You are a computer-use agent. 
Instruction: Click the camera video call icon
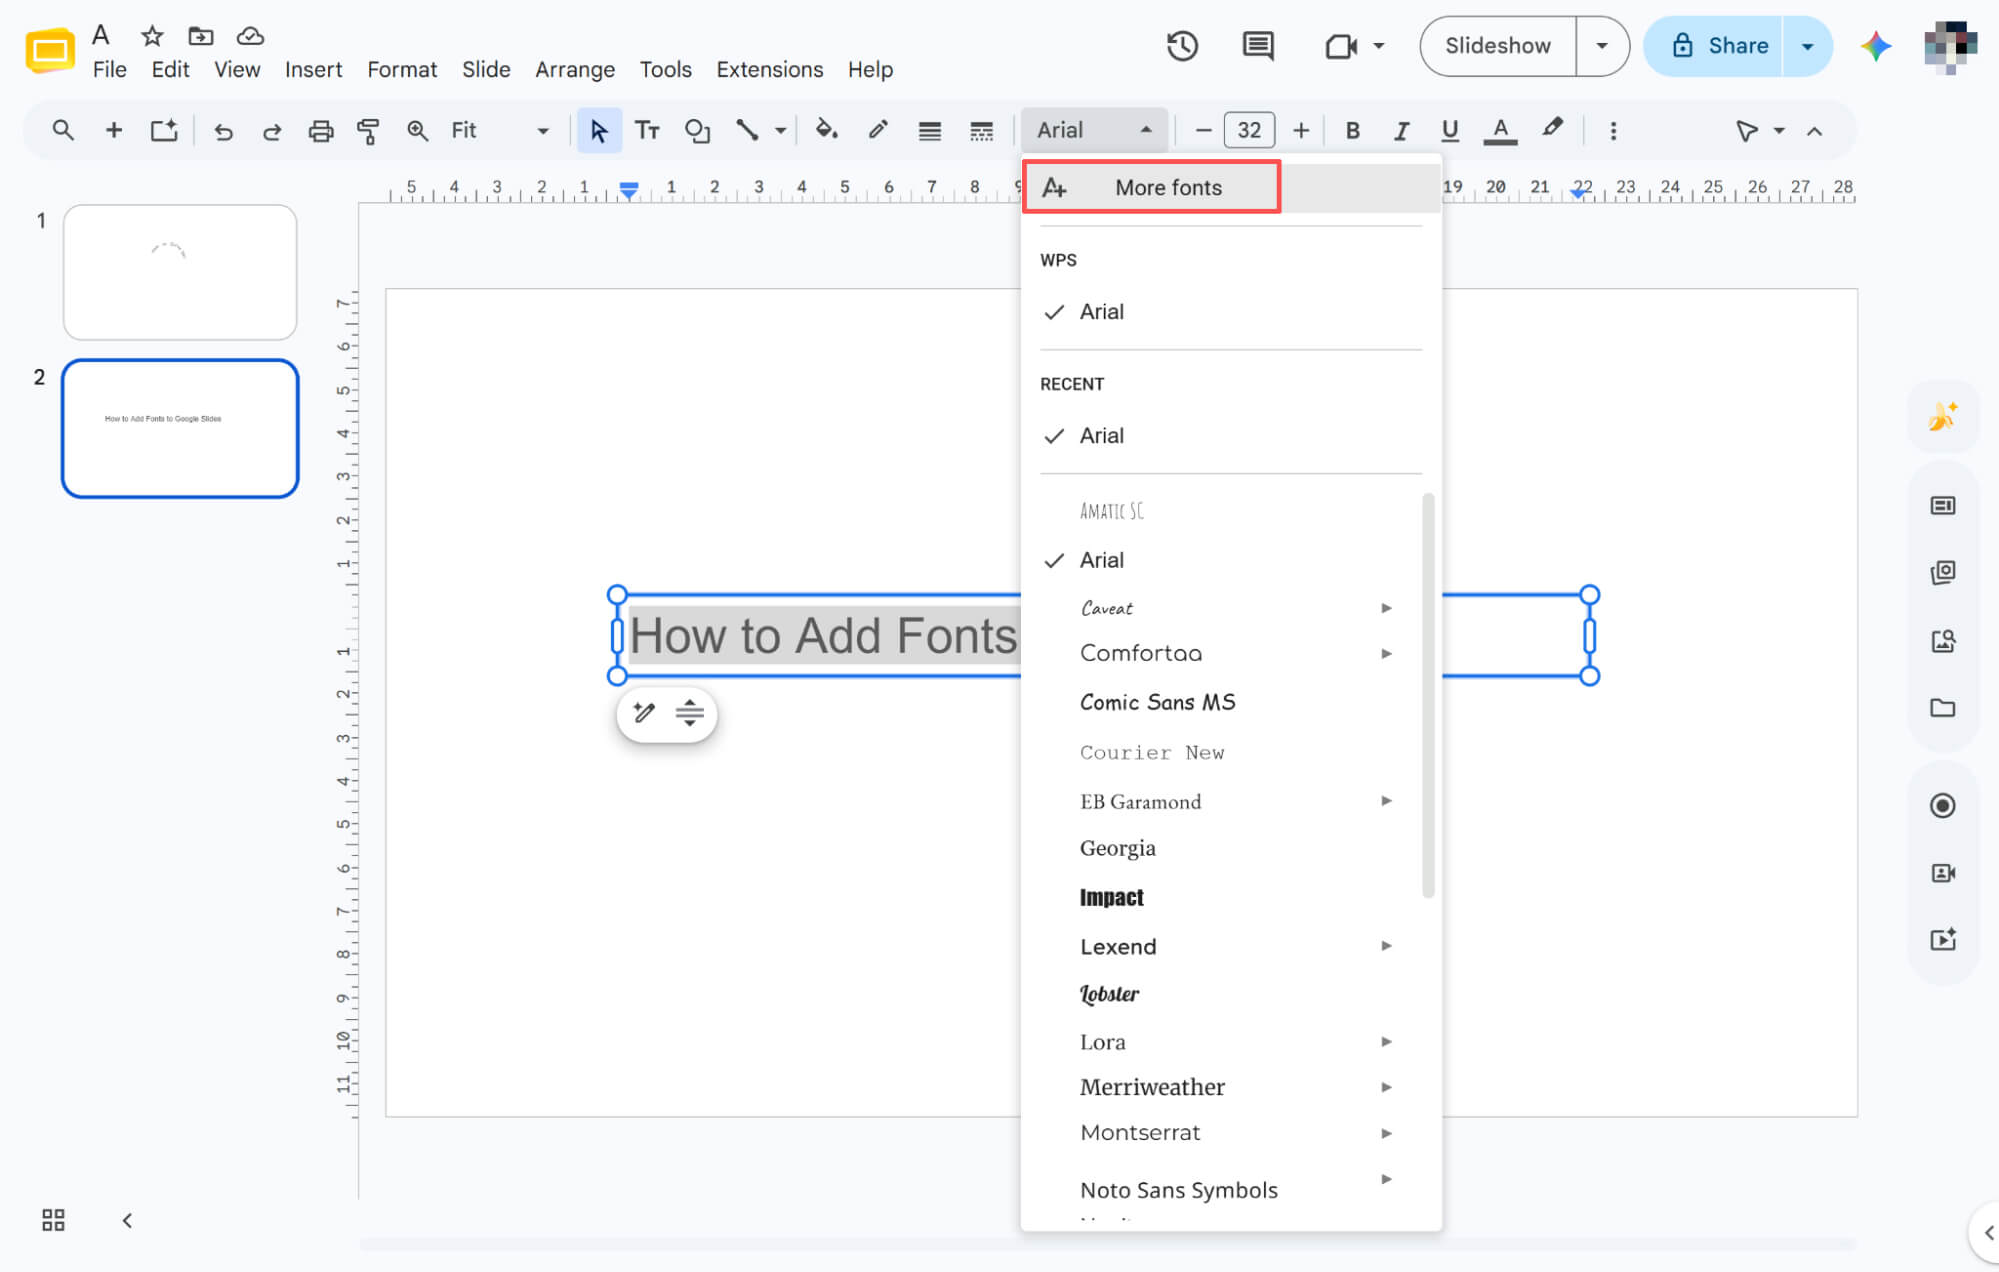[1341, 46]
